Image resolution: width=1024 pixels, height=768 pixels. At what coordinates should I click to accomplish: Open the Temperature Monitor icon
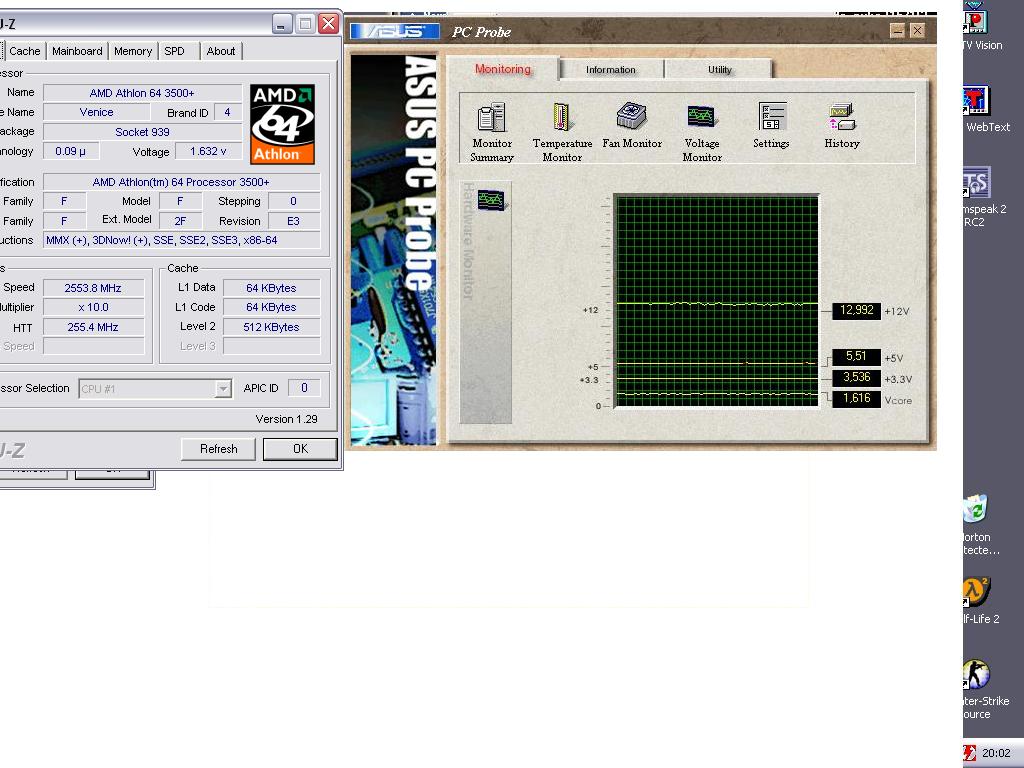pos(562,131)
